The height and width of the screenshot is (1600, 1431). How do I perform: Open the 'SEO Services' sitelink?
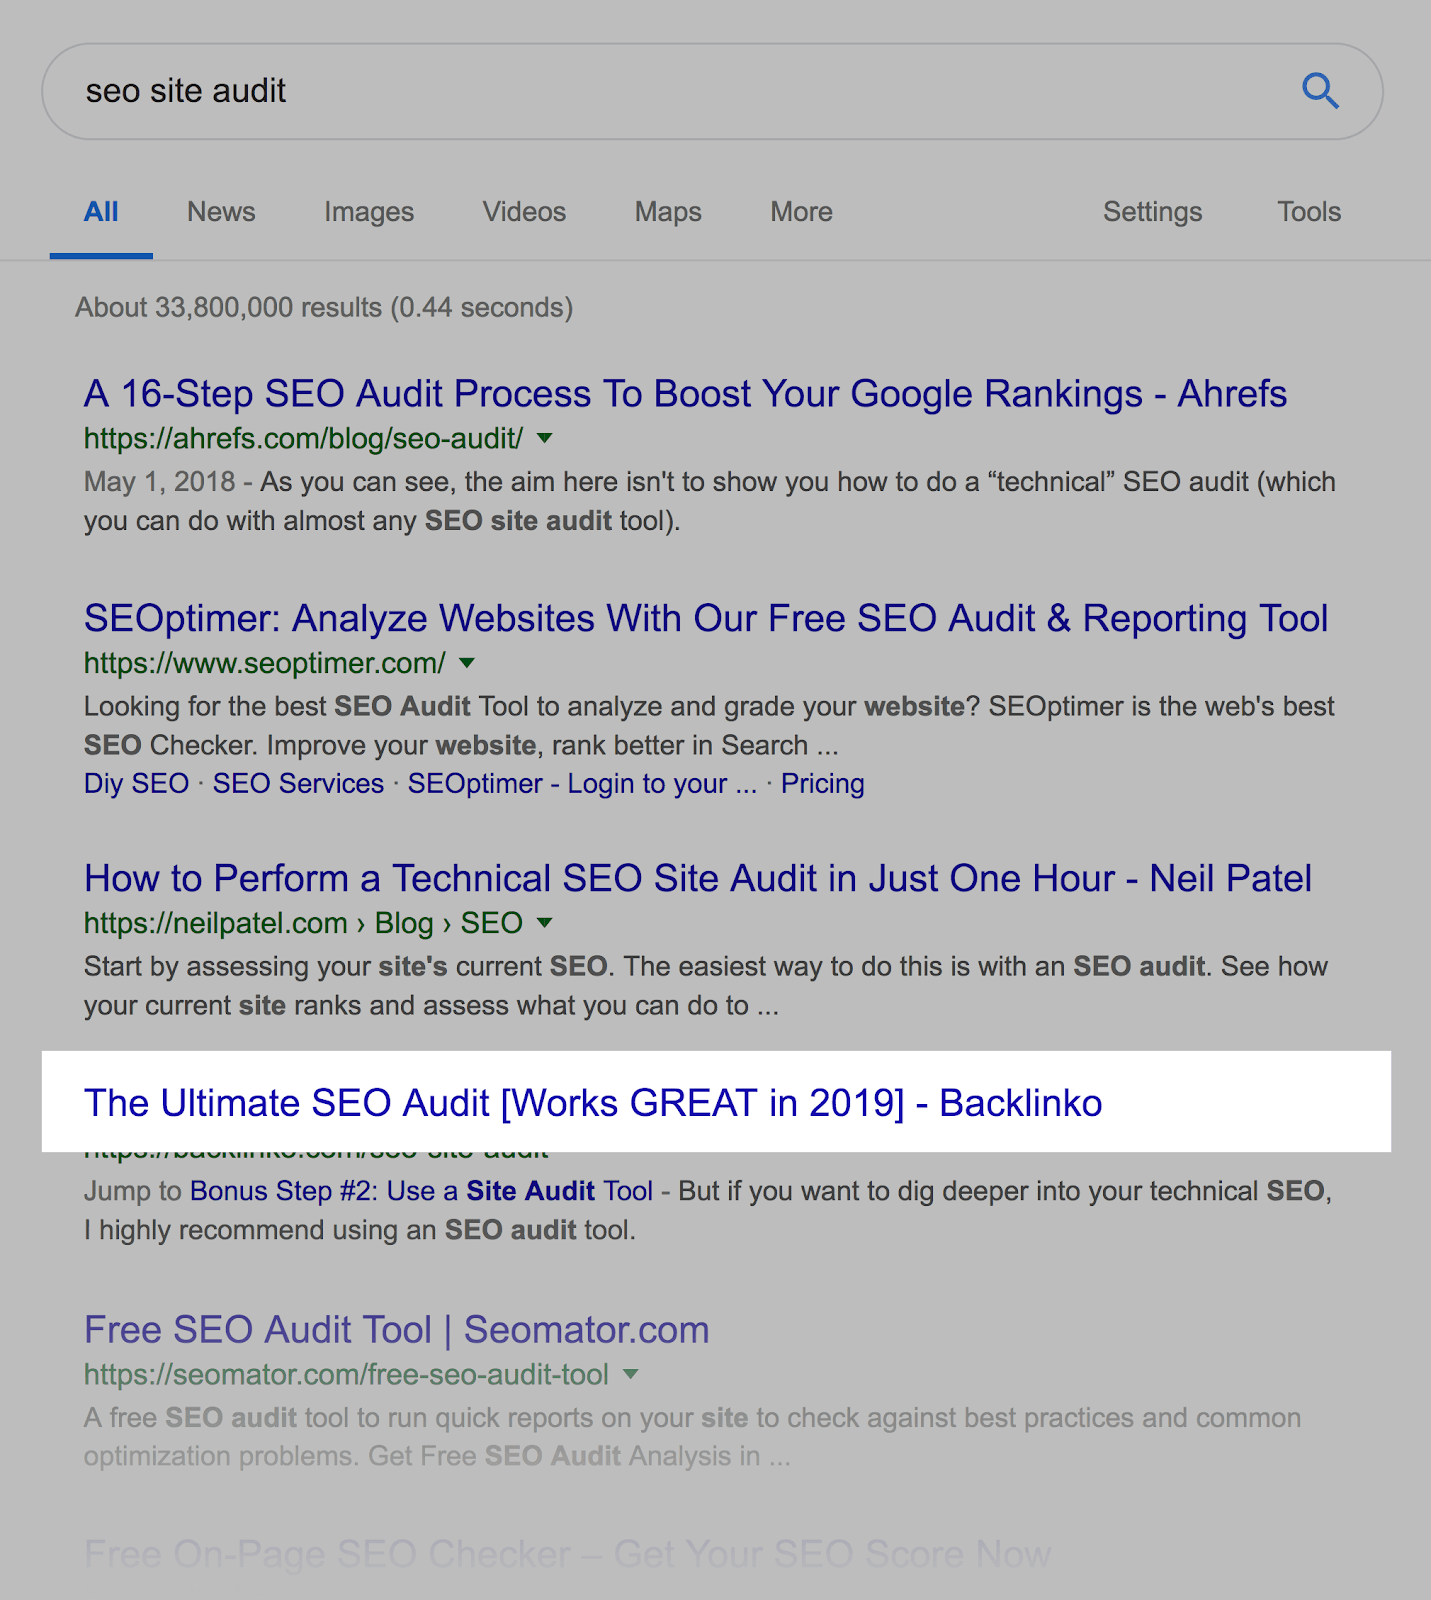pyautogui.click(x=298, y=784)
